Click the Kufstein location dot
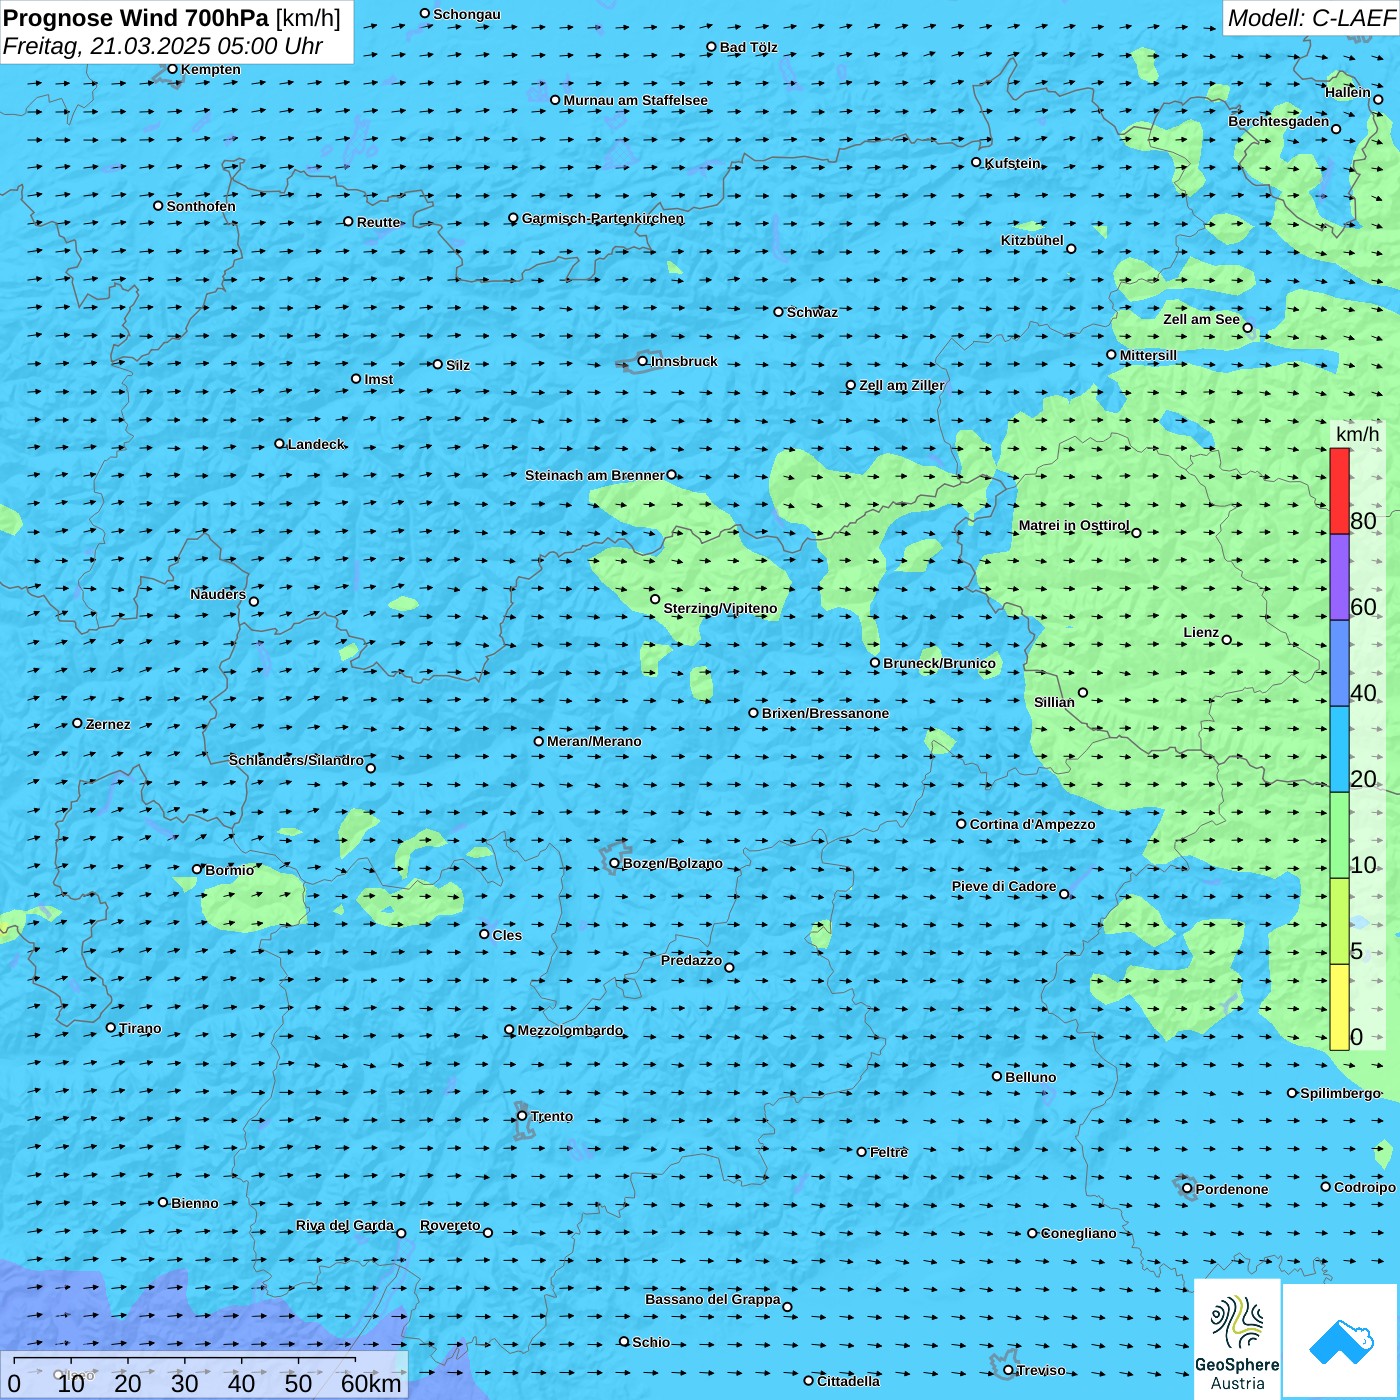The width and height of the screenshot is (1400, 1400). 976,162
